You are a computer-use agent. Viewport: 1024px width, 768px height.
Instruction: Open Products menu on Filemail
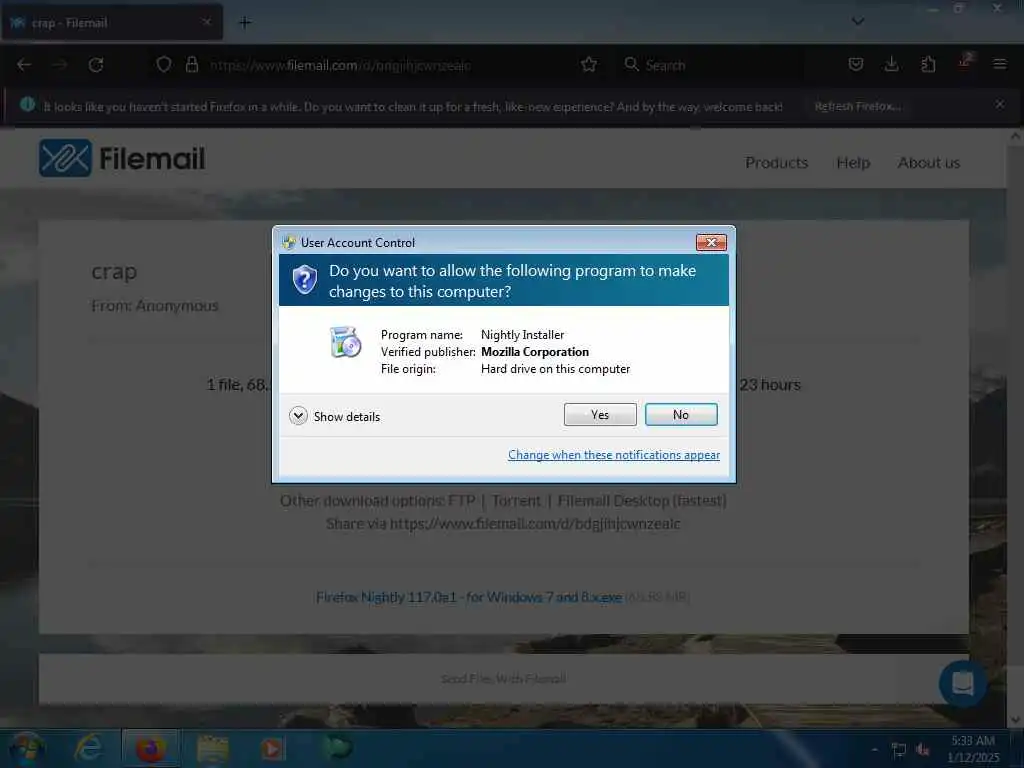pyautogui.click(x=776, y=163)
